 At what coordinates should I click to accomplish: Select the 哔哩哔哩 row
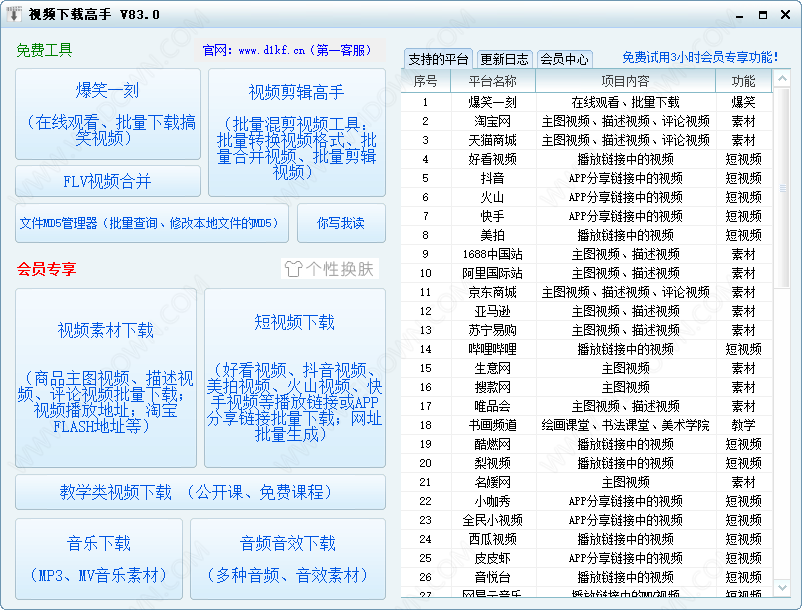click(x=587, y=349)
